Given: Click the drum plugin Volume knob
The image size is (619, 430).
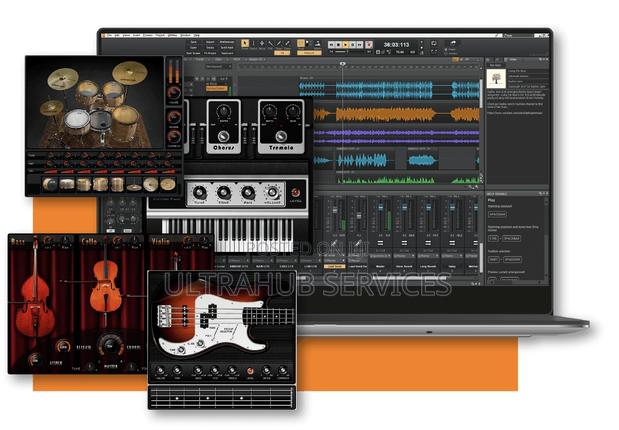Looking at the screenshot, I should (174, 93).
